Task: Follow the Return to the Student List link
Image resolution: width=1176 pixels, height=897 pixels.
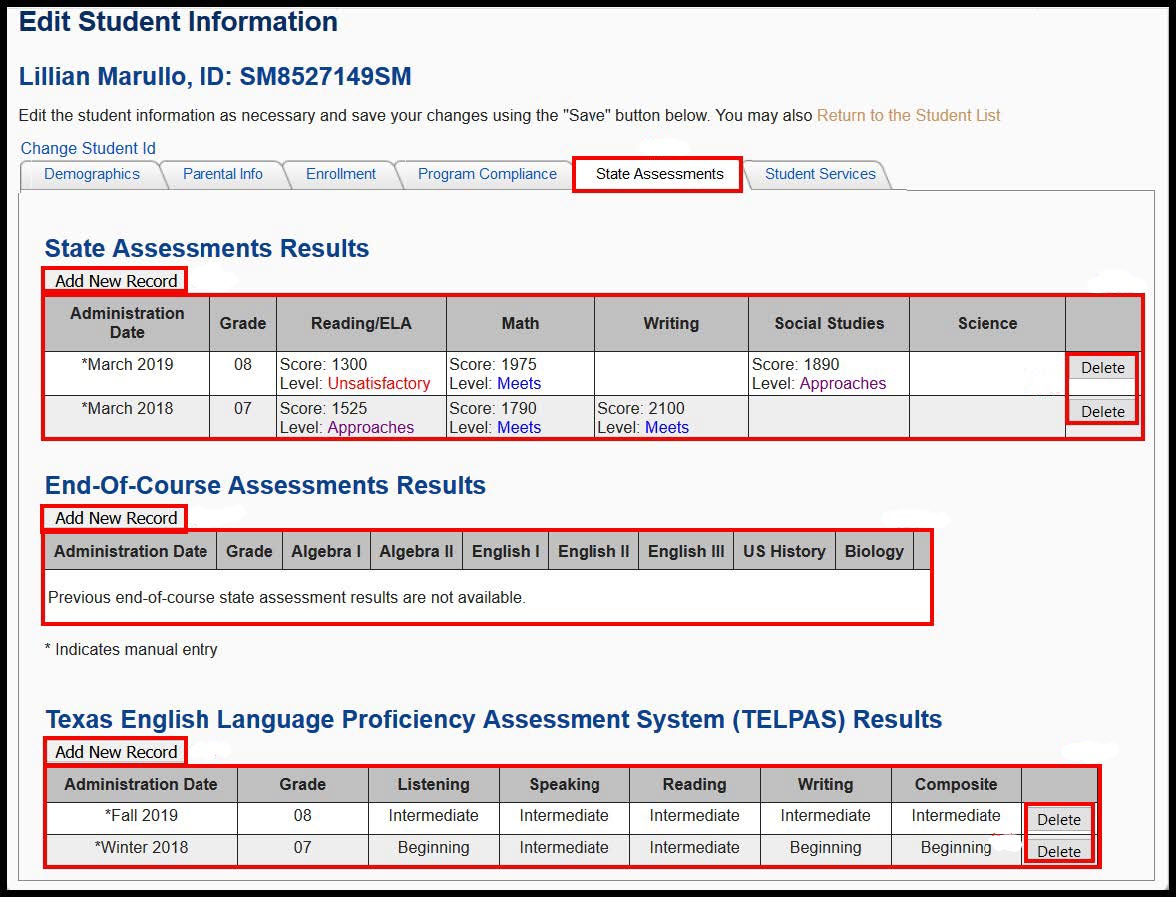Action: coord(907,115)
